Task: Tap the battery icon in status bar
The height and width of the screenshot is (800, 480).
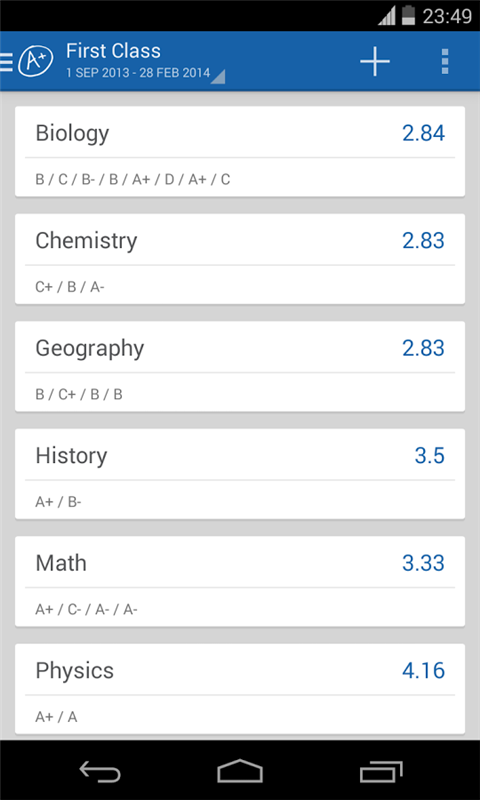Action: coord(408,15)
